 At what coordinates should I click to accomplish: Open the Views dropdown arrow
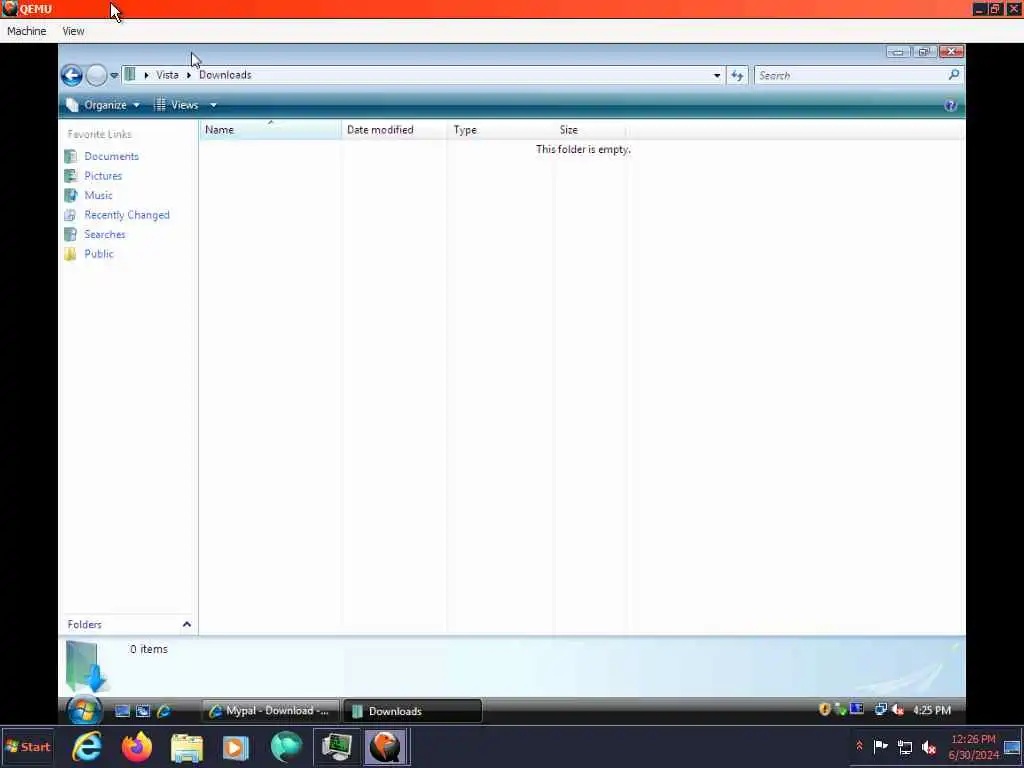[x=213, y=105]
